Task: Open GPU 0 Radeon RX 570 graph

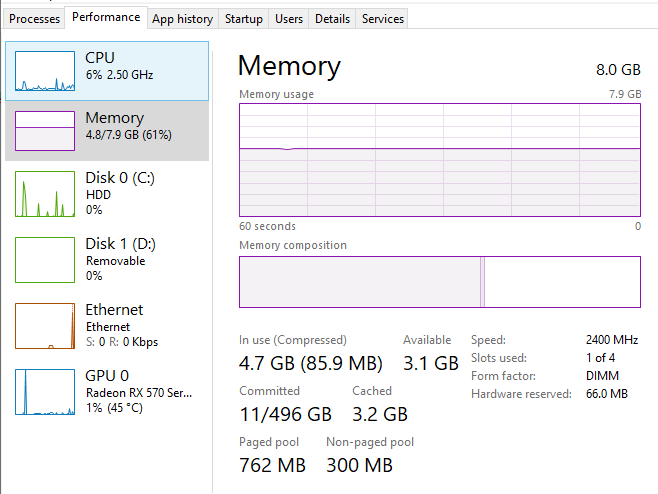Action: coord(45,392)
